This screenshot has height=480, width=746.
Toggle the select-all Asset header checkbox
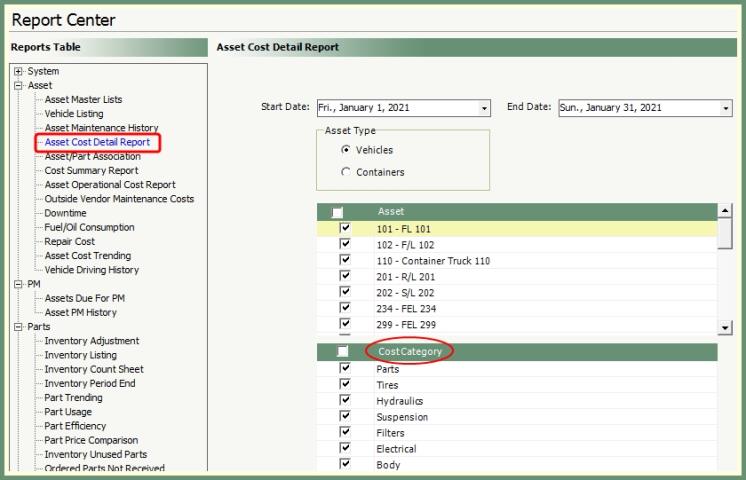[x=338, y=212]
